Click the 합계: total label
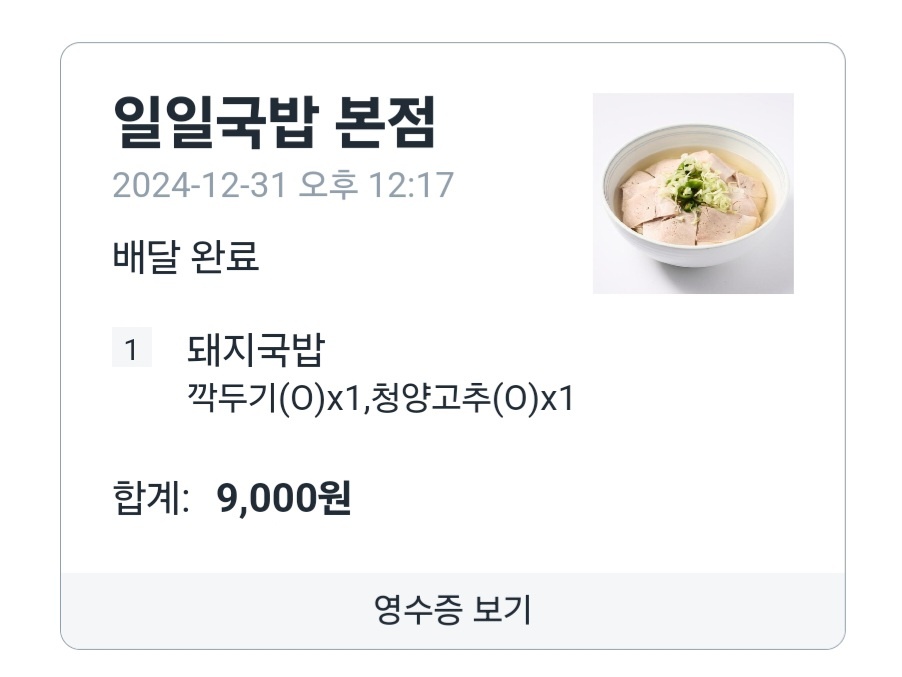Viewport: 902px width, 677px height. coord(151,498)
